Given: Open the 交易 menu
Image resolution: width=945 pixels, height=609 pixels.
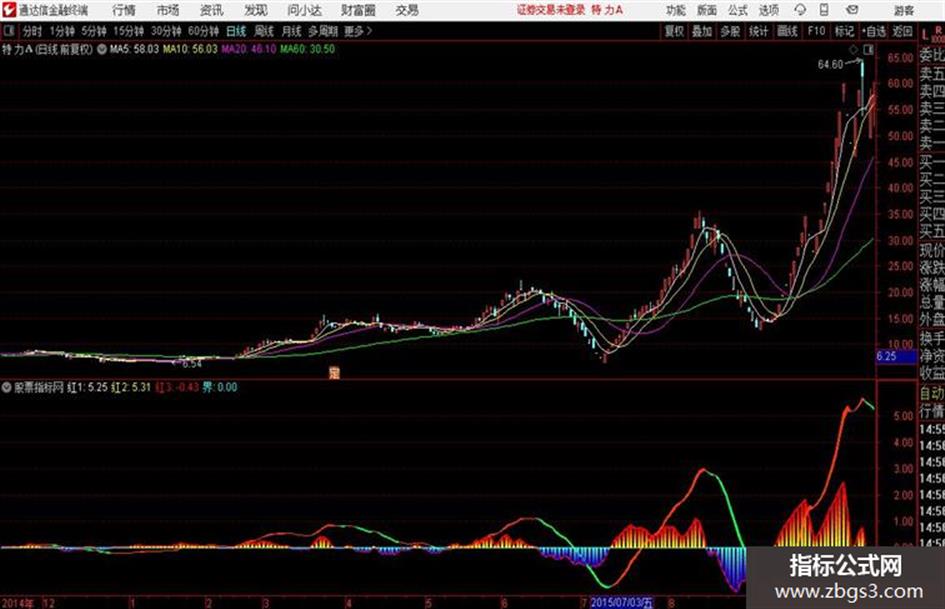Looking at the screenshot, I should coord(407,10).
